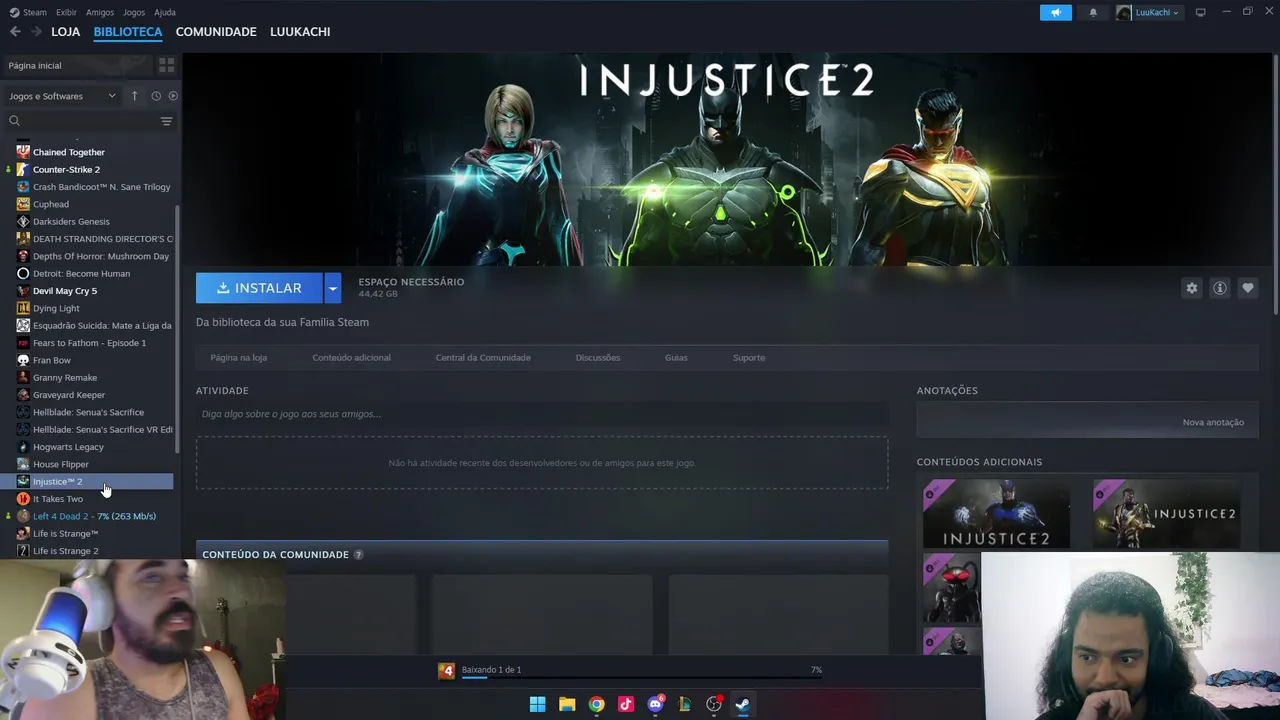Viewport: 1280px width, 720px height.
Task: Open first Injustice 2 DLC thumbnail
Action: pos(997,514)
